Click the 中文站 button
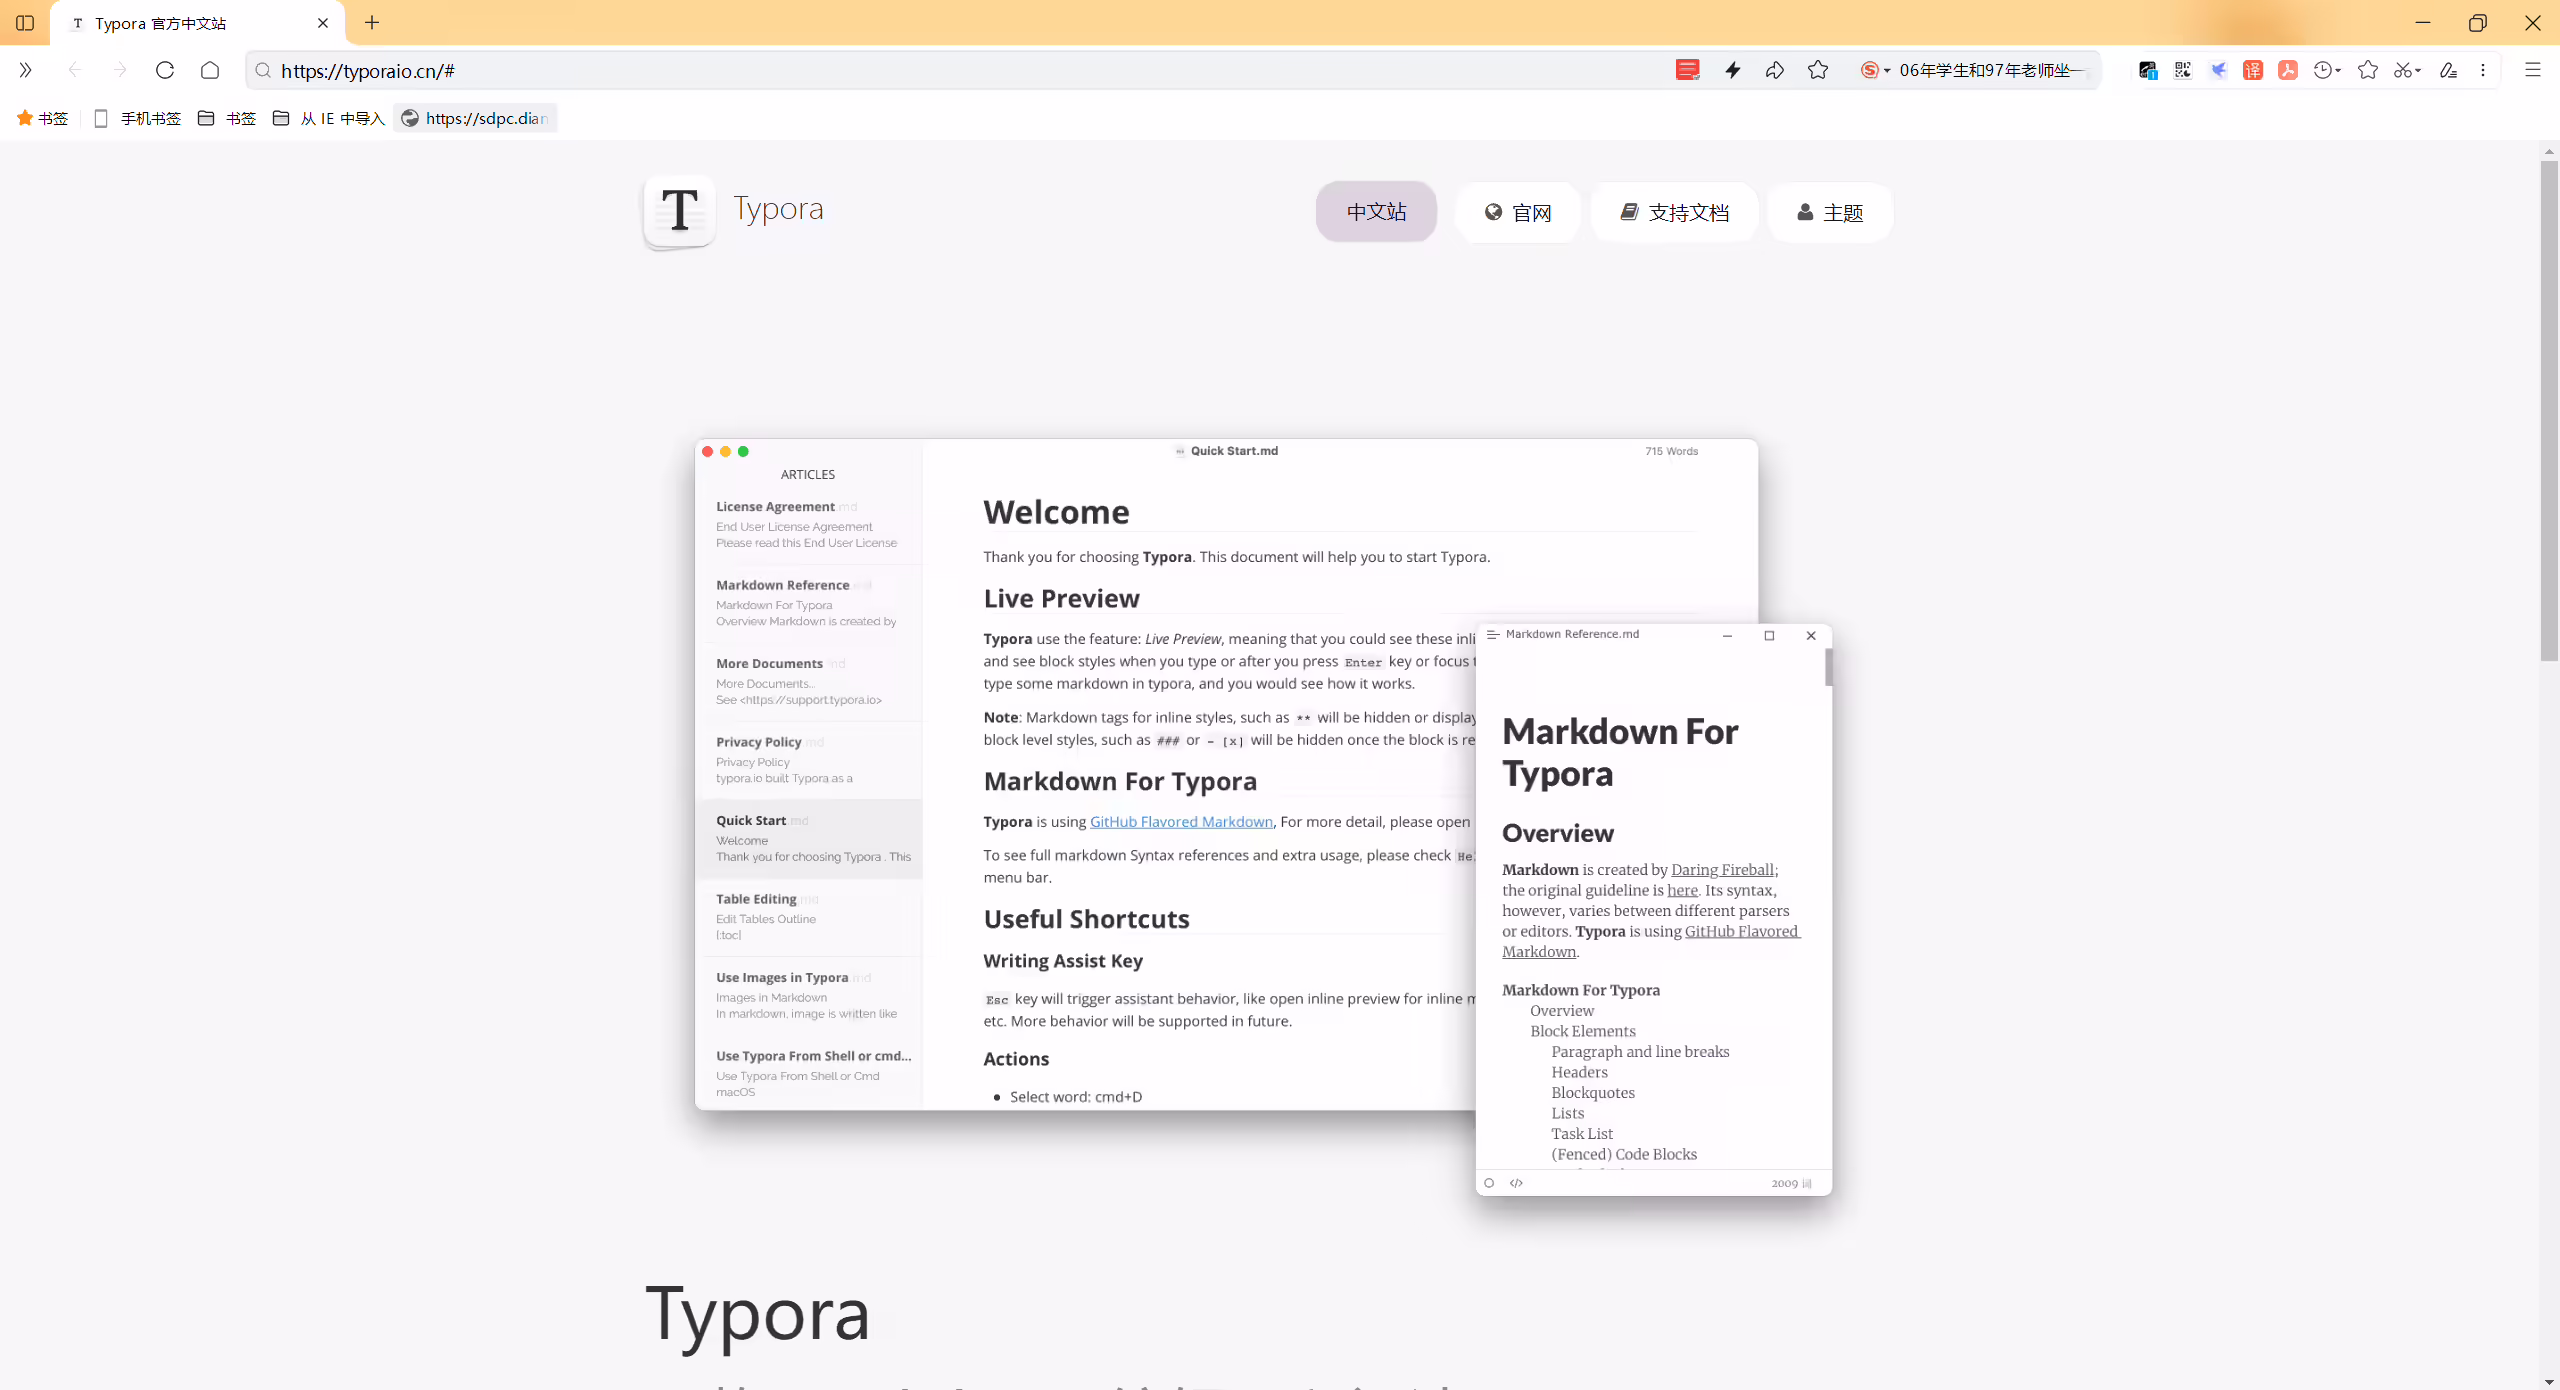This screenshot has height=1390, width=2560. pyautogui.click(x=1376, y=211)
